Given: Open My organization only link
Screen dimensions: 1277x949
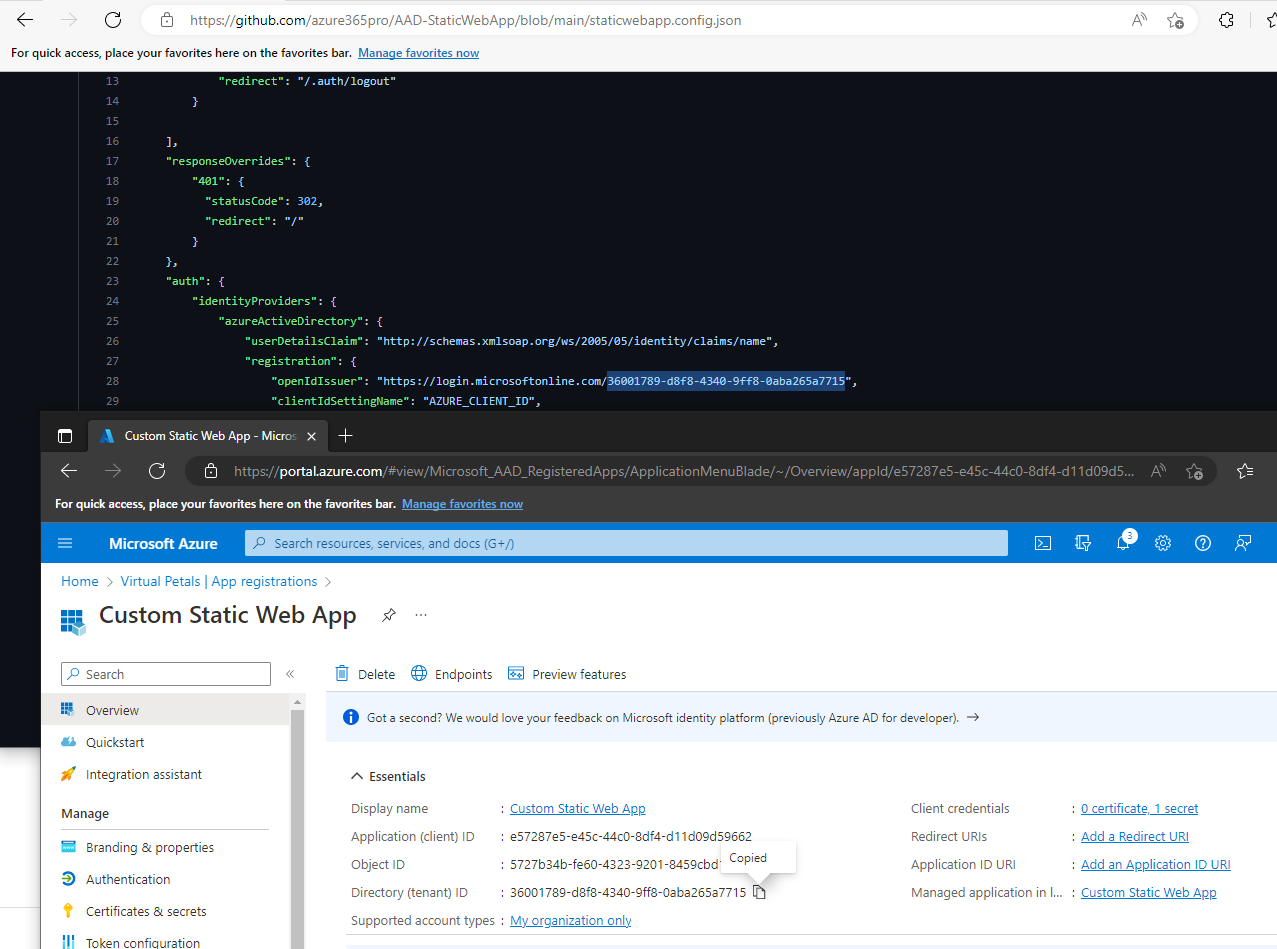Looking at the screenshot, I should click(x=571, y=920).
